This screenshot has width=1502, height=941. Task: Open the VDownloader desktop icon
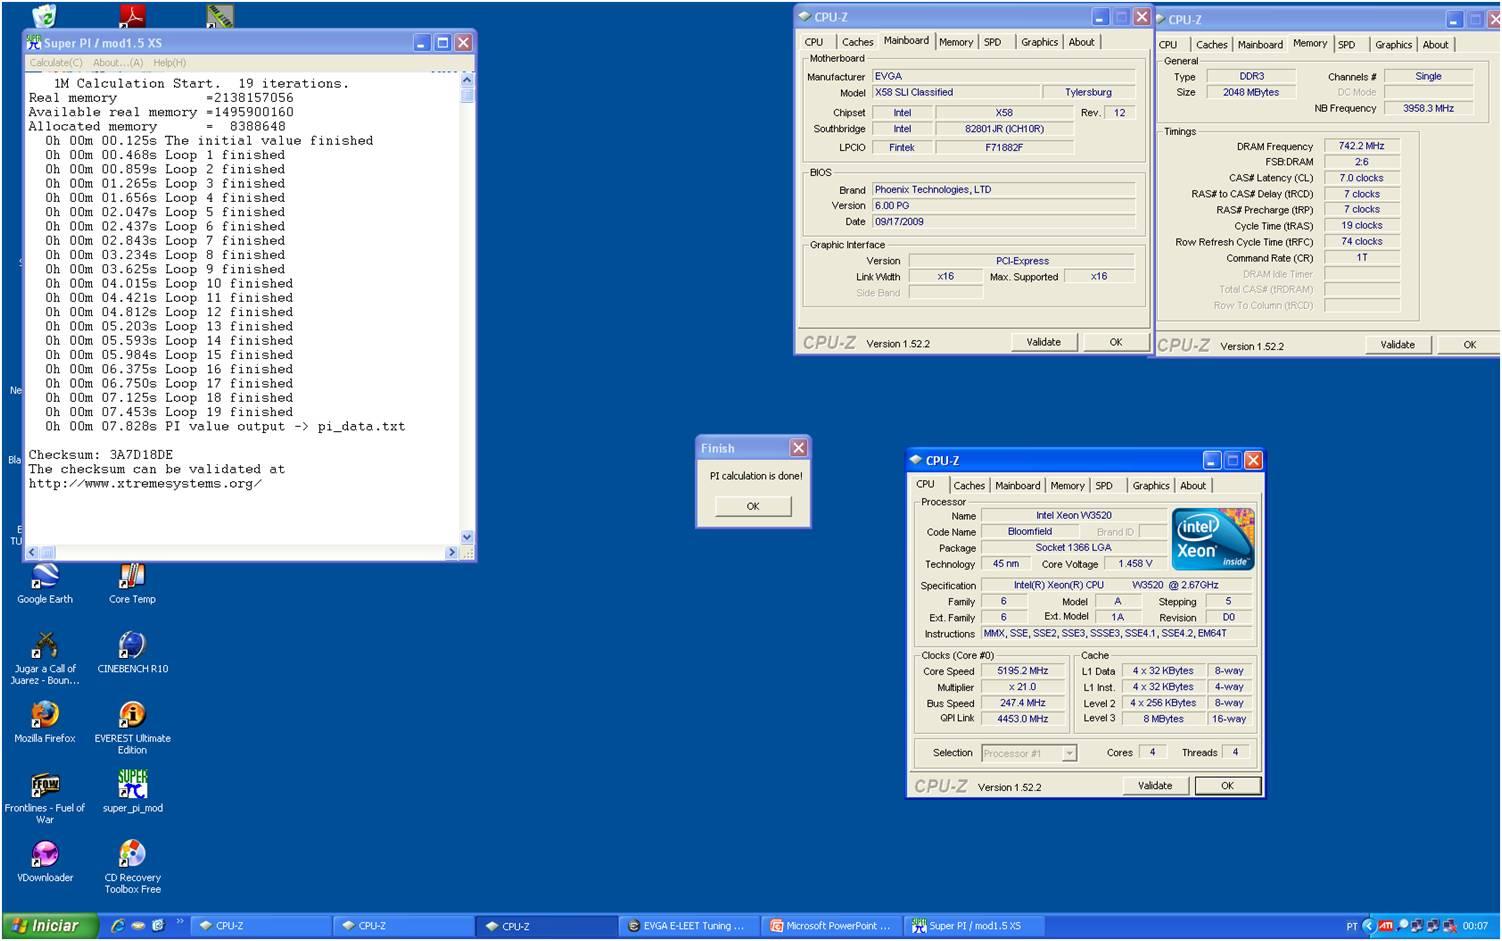(45, 861)
